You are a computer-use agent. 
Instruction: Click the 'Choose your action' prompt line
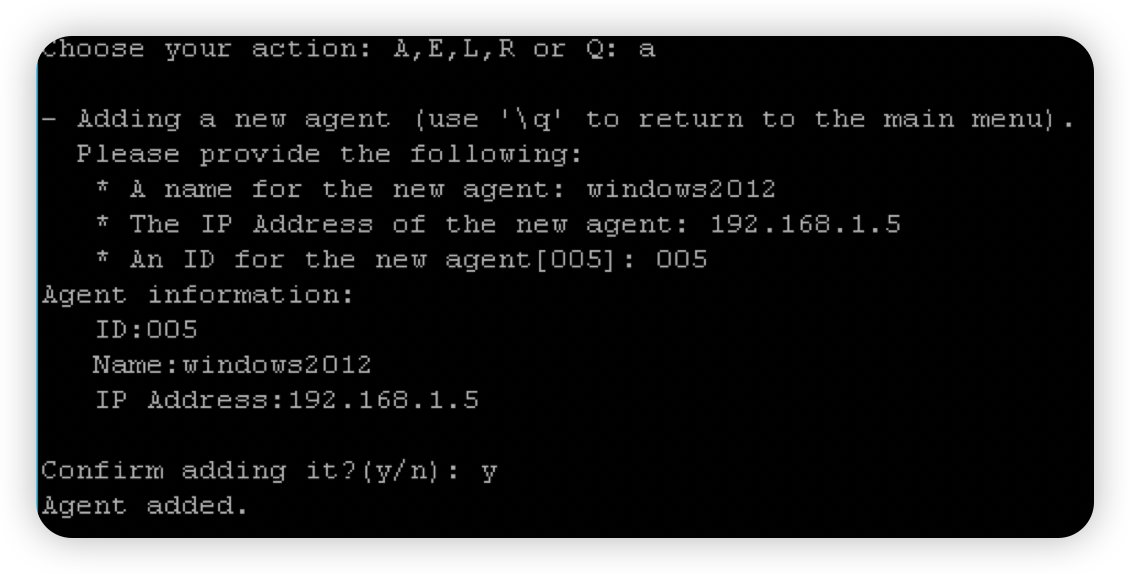coord(348,49)
